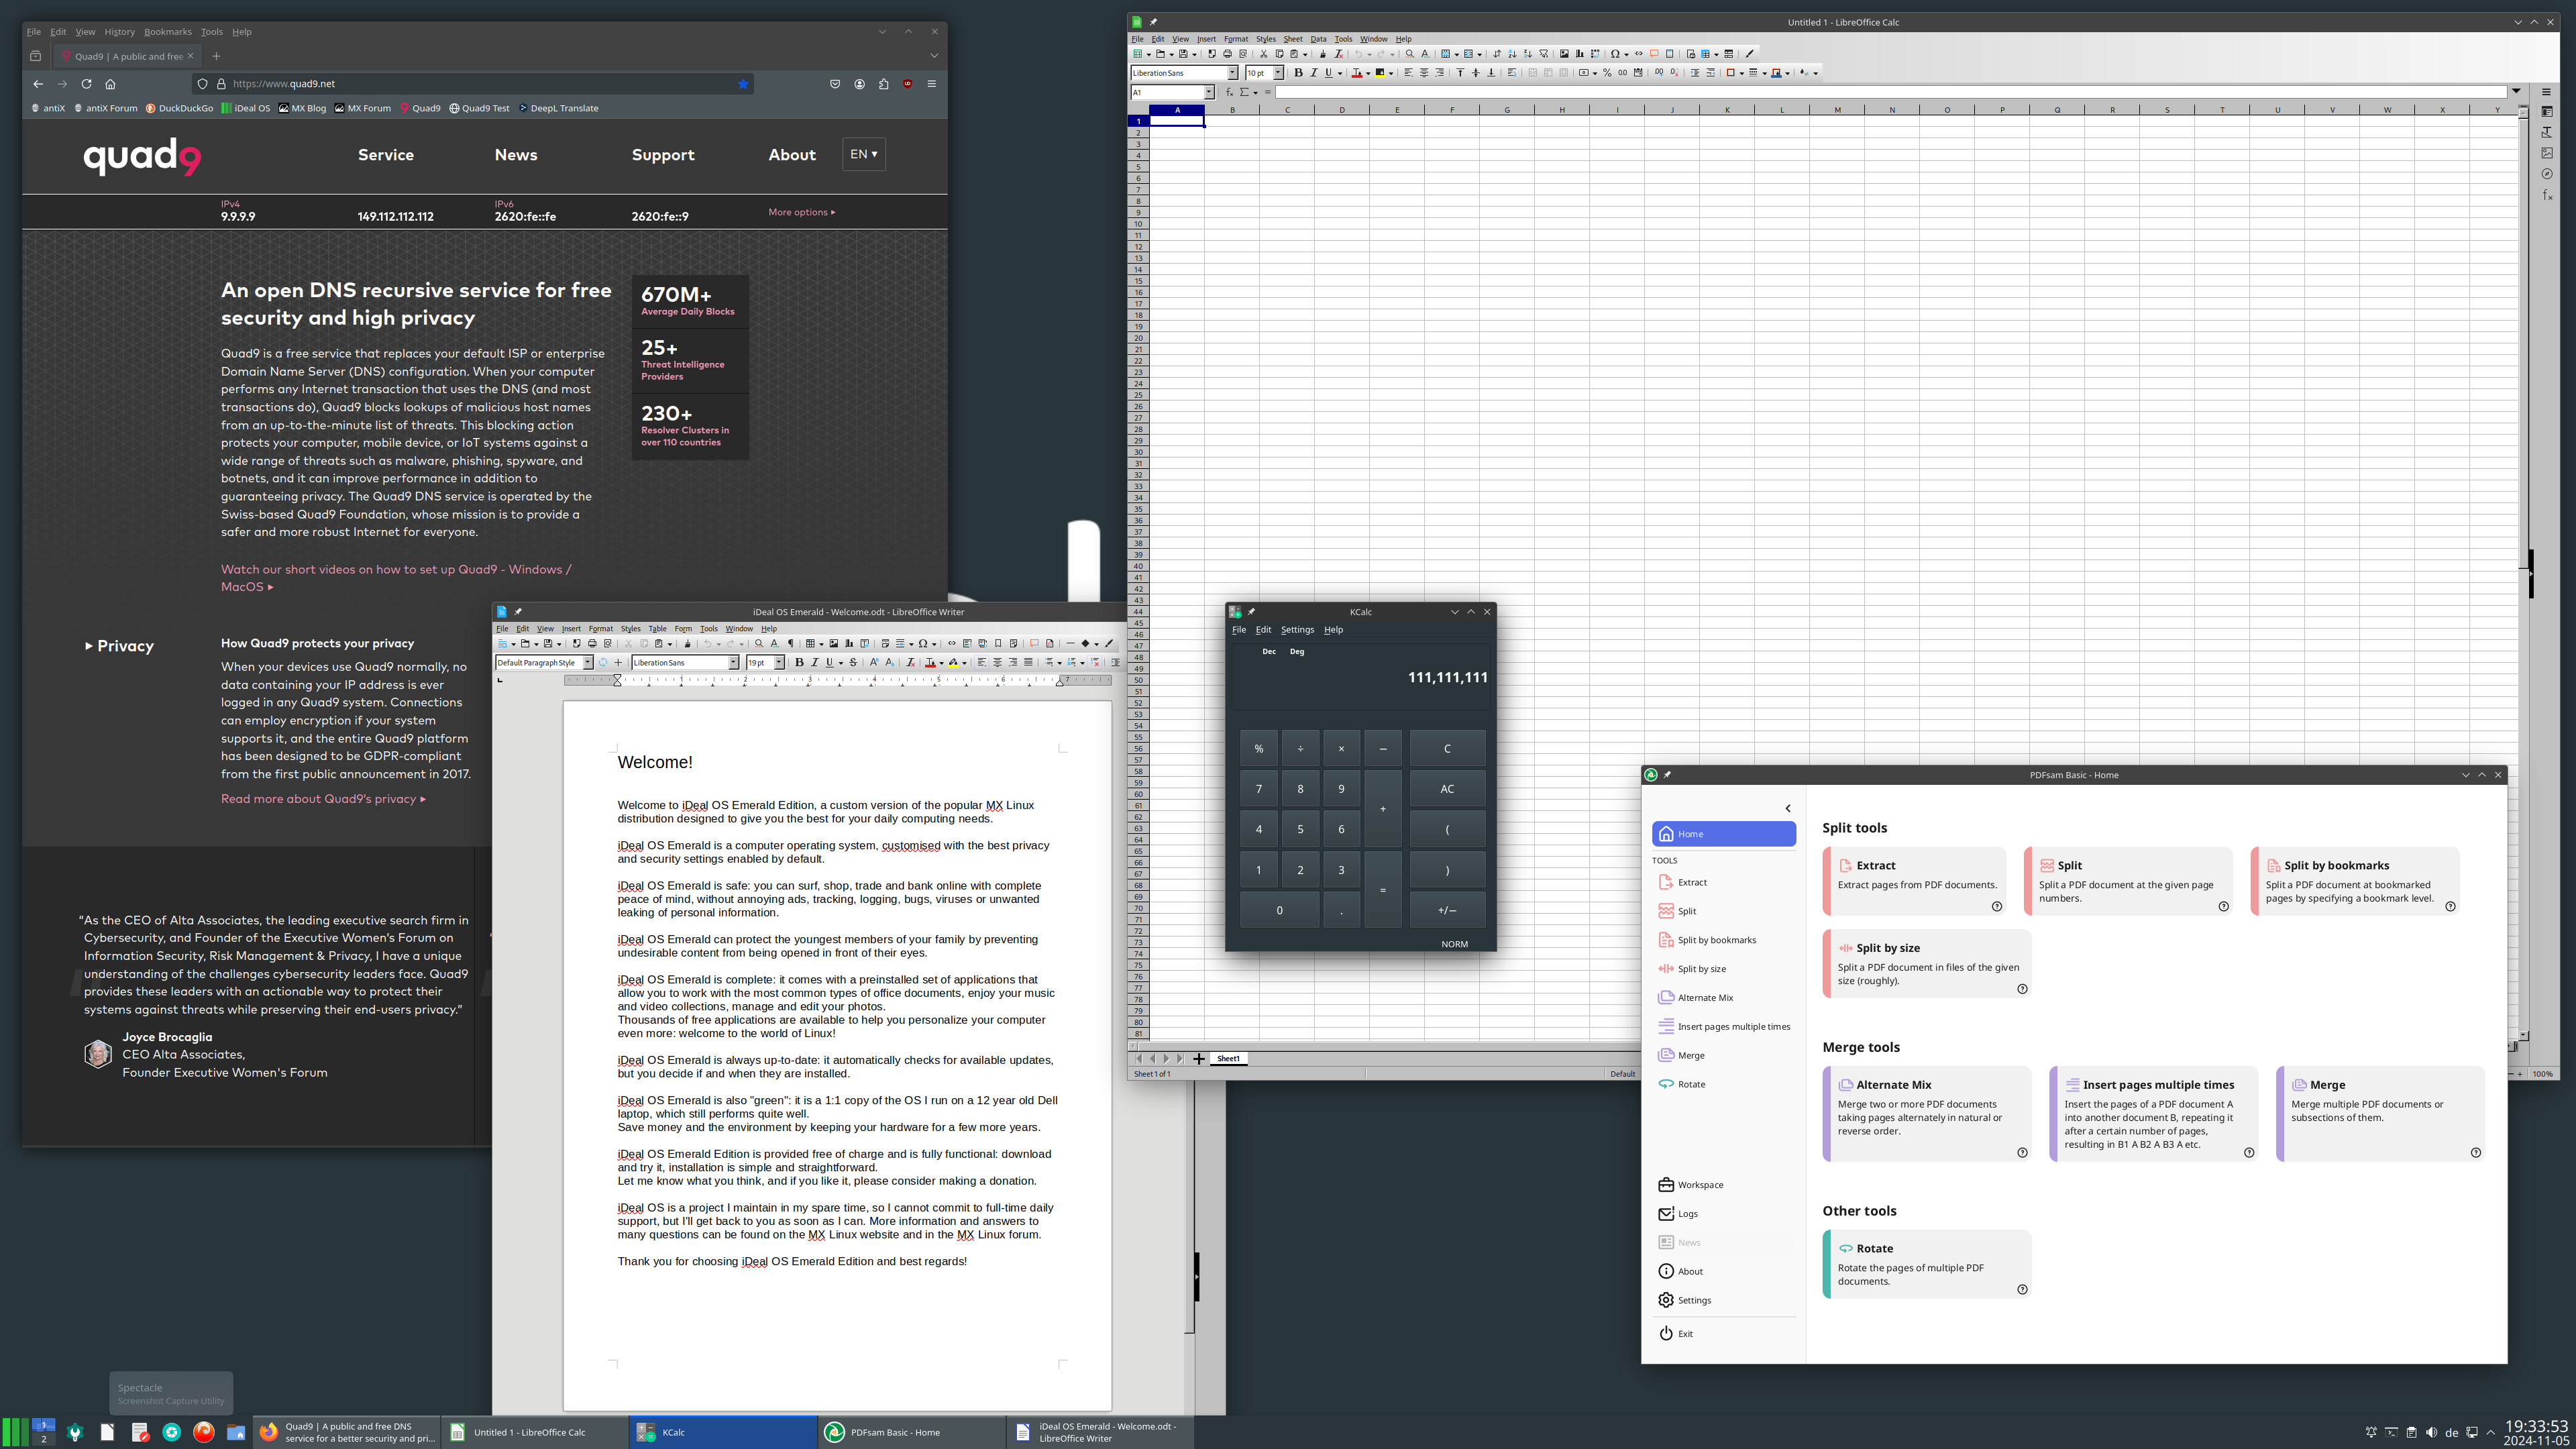Screen dimensions: 2576x1449
Task: Click Function Wizard fx icon in Calc
Action: (1230, 92)
